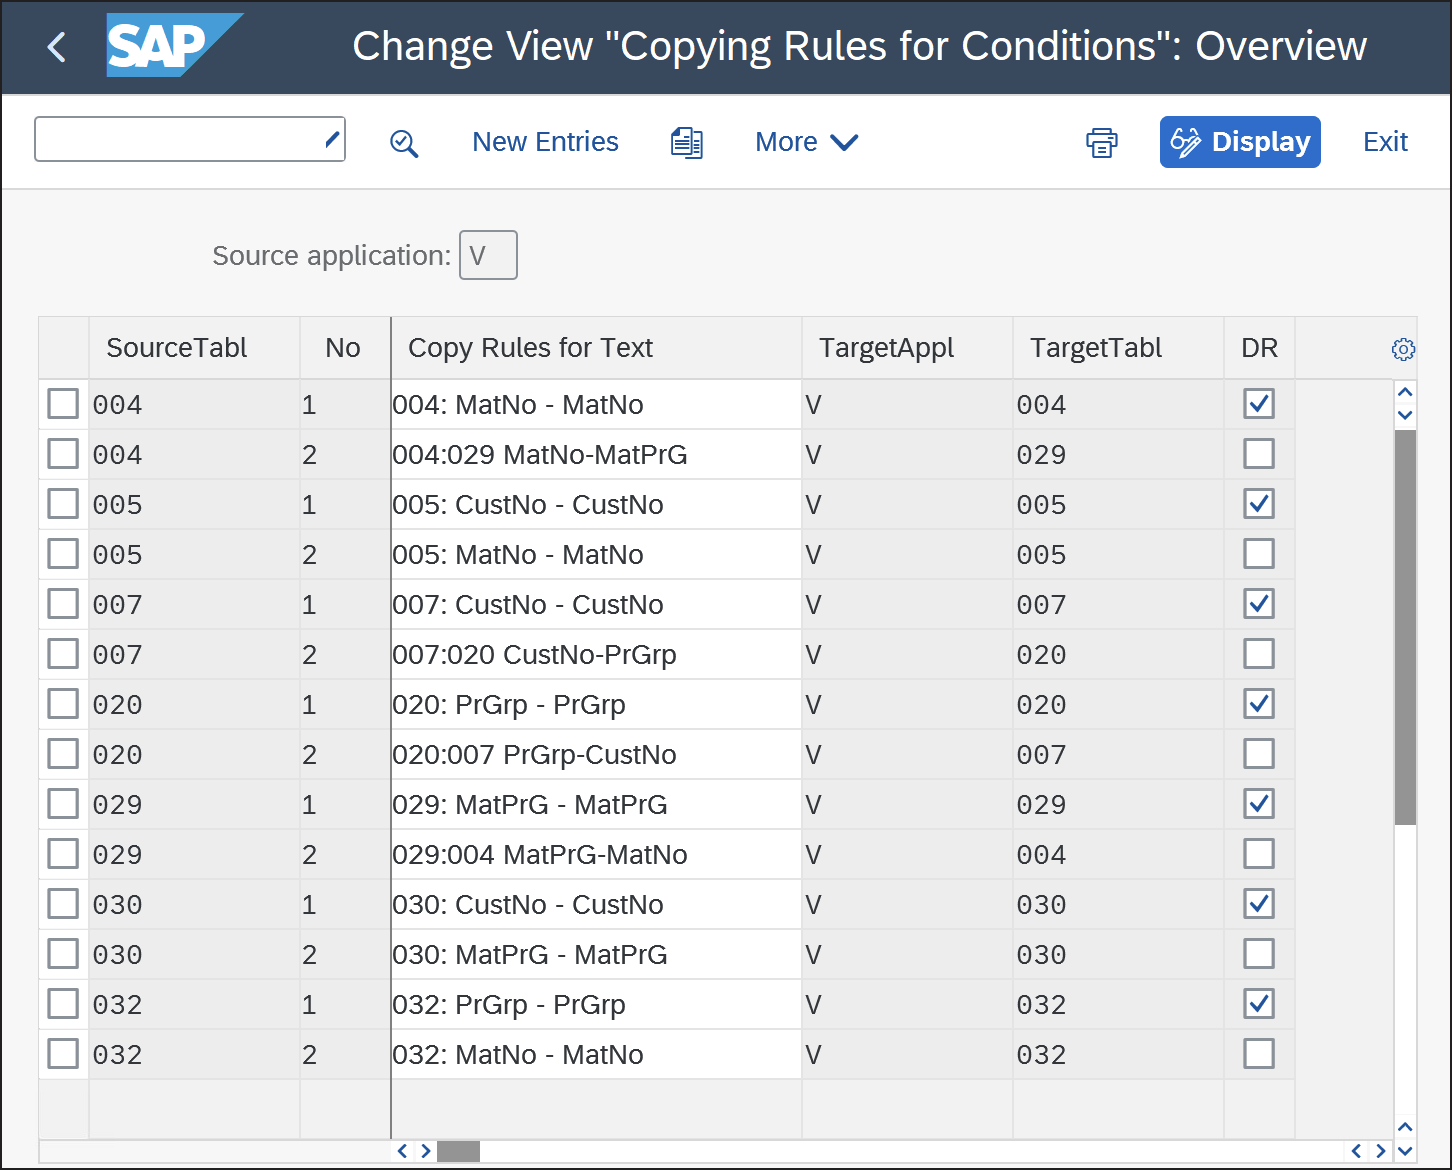Check DR for 032: MatNo - MatNo

1259,1054
